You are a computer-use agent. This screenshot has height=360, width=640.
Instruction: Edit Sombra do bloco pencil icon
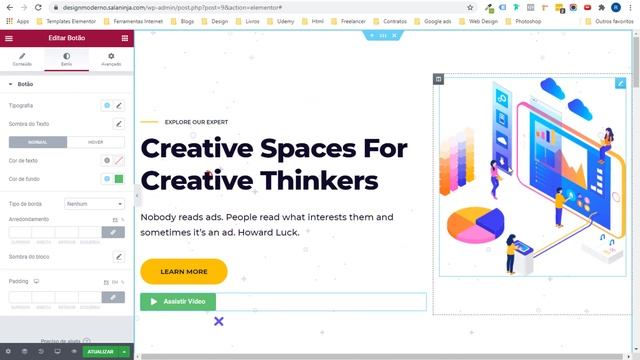119,257
